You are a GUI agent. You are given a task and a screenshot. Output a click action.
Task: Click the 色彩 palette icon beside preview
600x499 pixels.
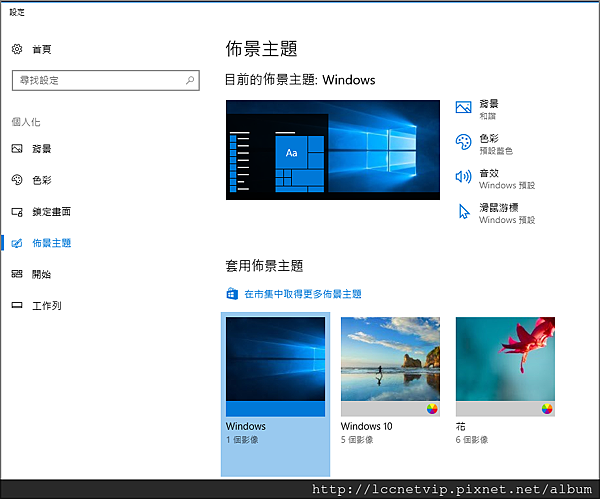click(x=463, y=142)
